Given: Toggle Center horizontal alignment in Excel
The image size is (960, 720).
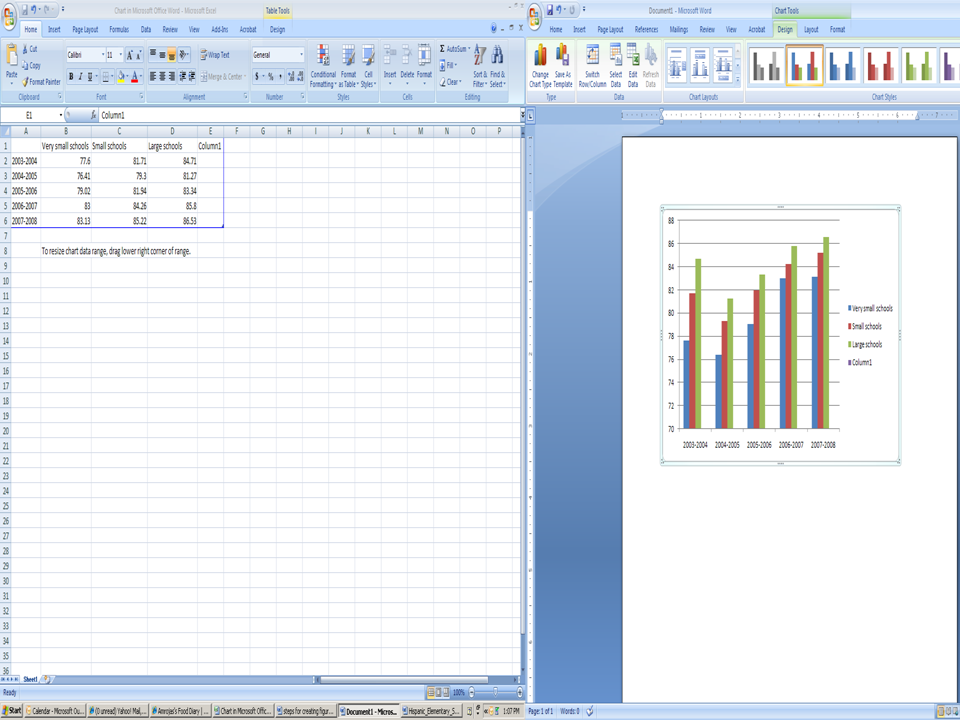Looking at the screenshot, I should point(162,77).
